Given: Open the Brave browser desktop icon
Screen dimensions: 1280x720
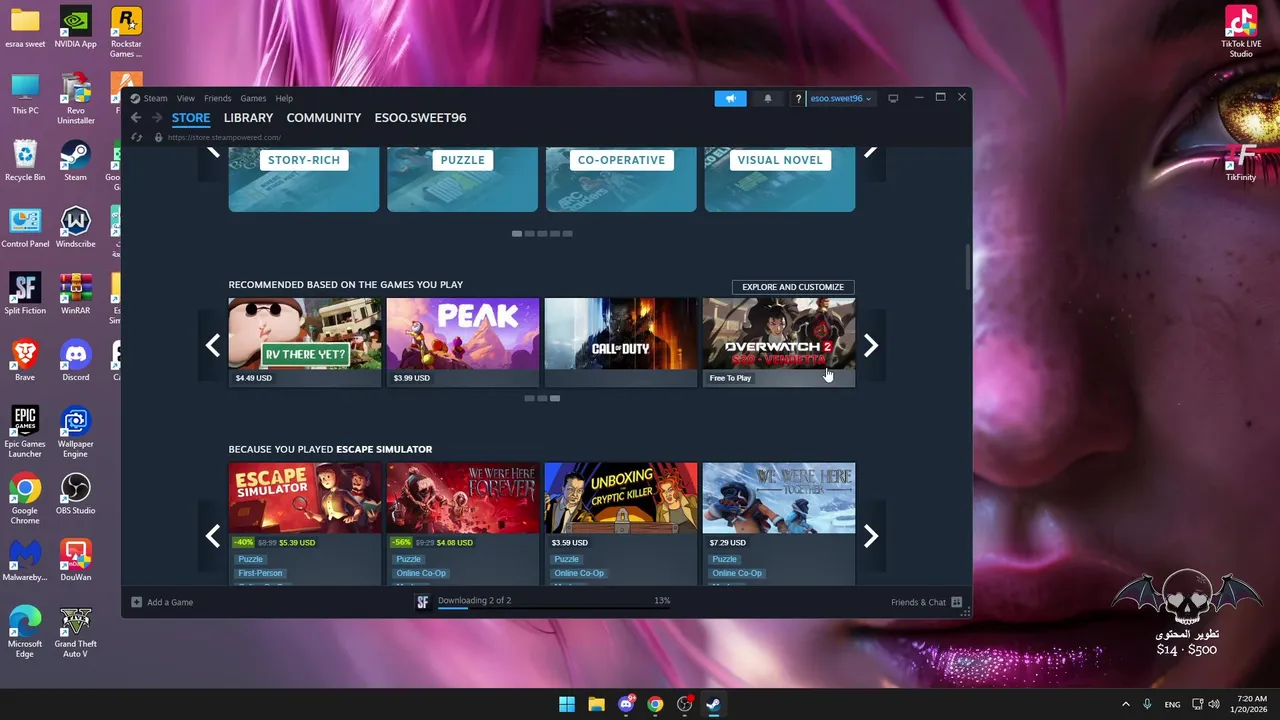Looking at the screenshot, I should point(25,361).
